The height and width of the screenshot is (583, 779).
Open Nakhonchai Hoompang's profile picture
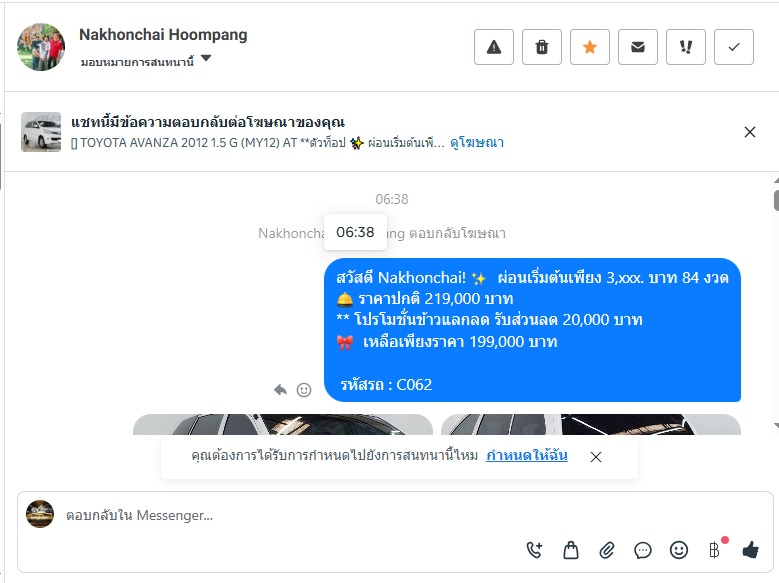coord(41,47)
